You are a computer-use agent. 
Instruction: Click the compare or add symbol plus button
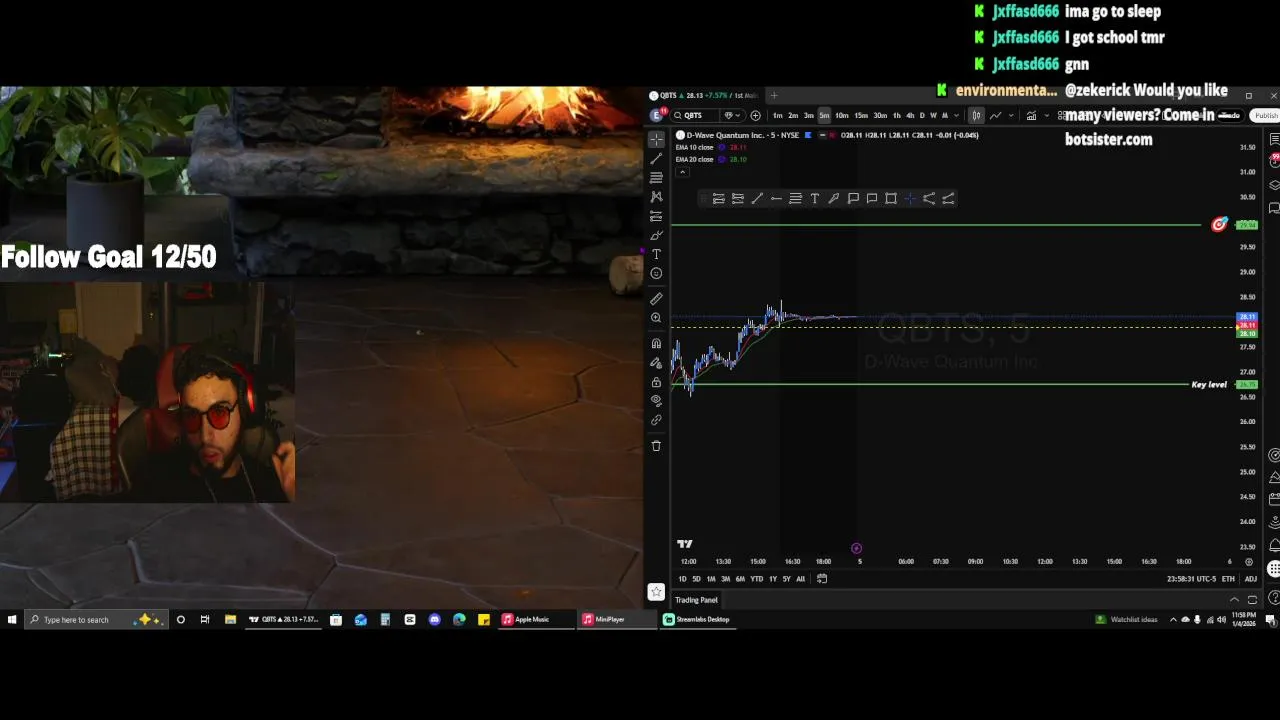(x=755, y=115)
